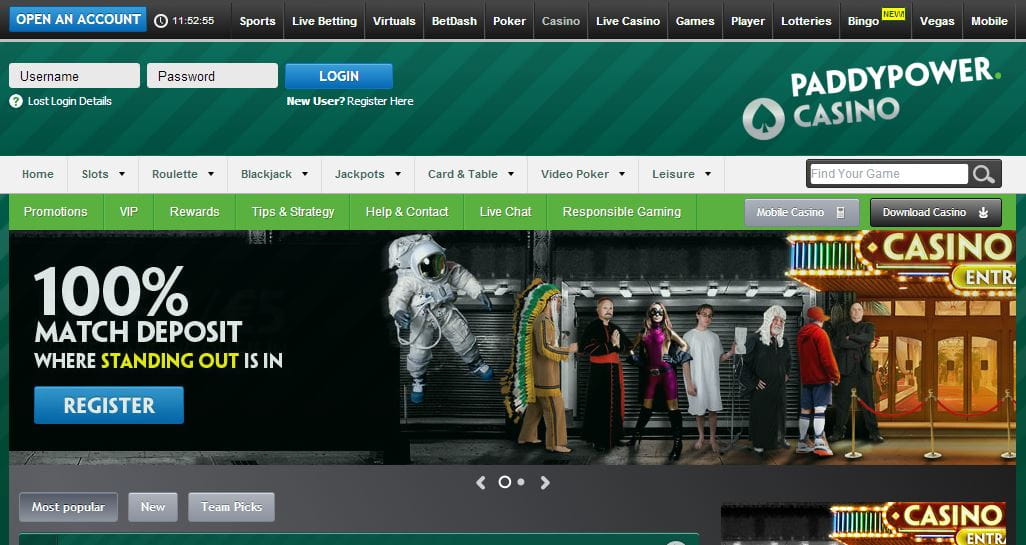The width and height of the screenshot is (1026, 545).
Task: Click the Register Here link
Action: 380,101
